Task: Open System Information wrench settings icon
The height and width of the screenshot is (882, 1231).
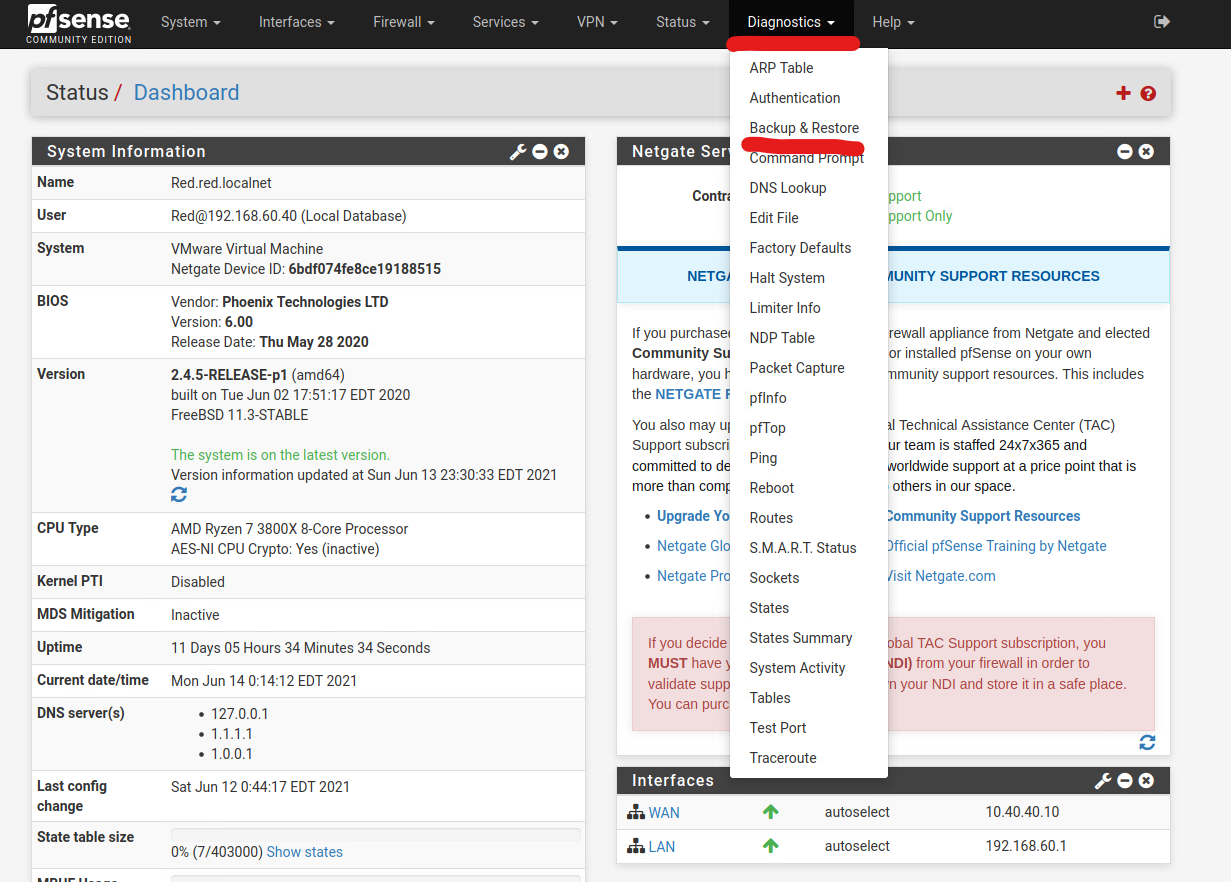Action: pos(518,152)
